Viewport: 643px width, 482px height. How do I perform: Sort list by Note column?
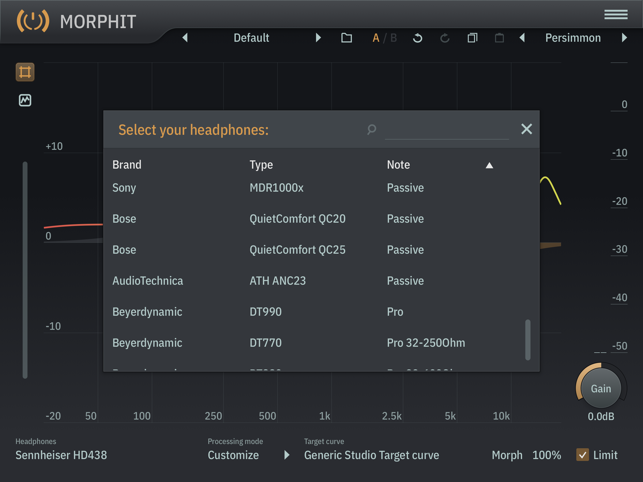pos(398,165)
